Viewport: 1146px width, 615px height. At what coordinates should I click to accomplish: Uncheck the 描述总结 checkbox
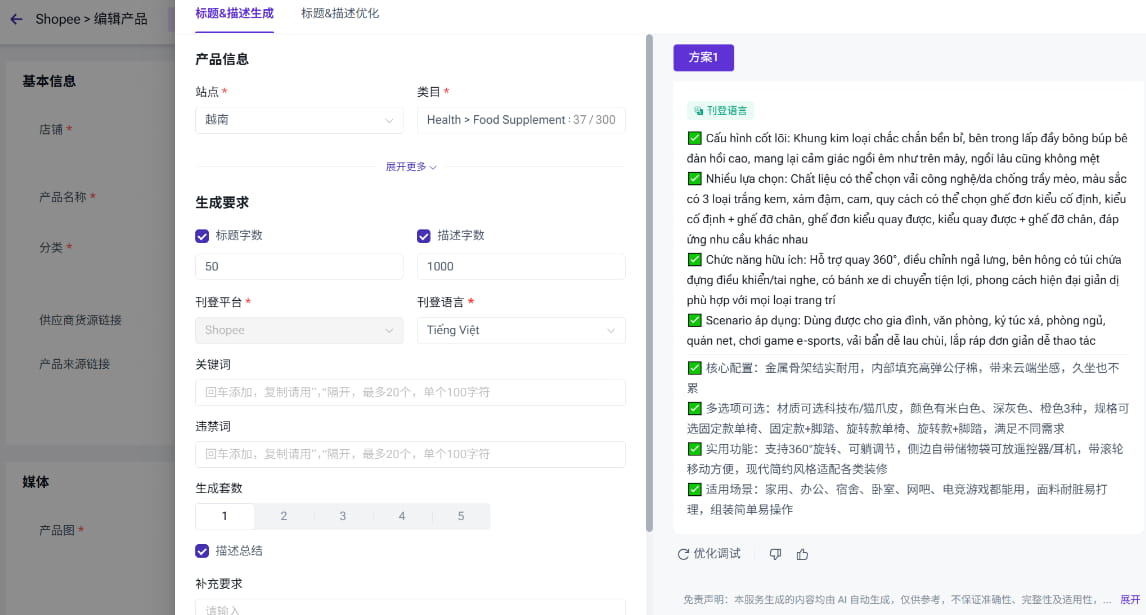(202, 551)
